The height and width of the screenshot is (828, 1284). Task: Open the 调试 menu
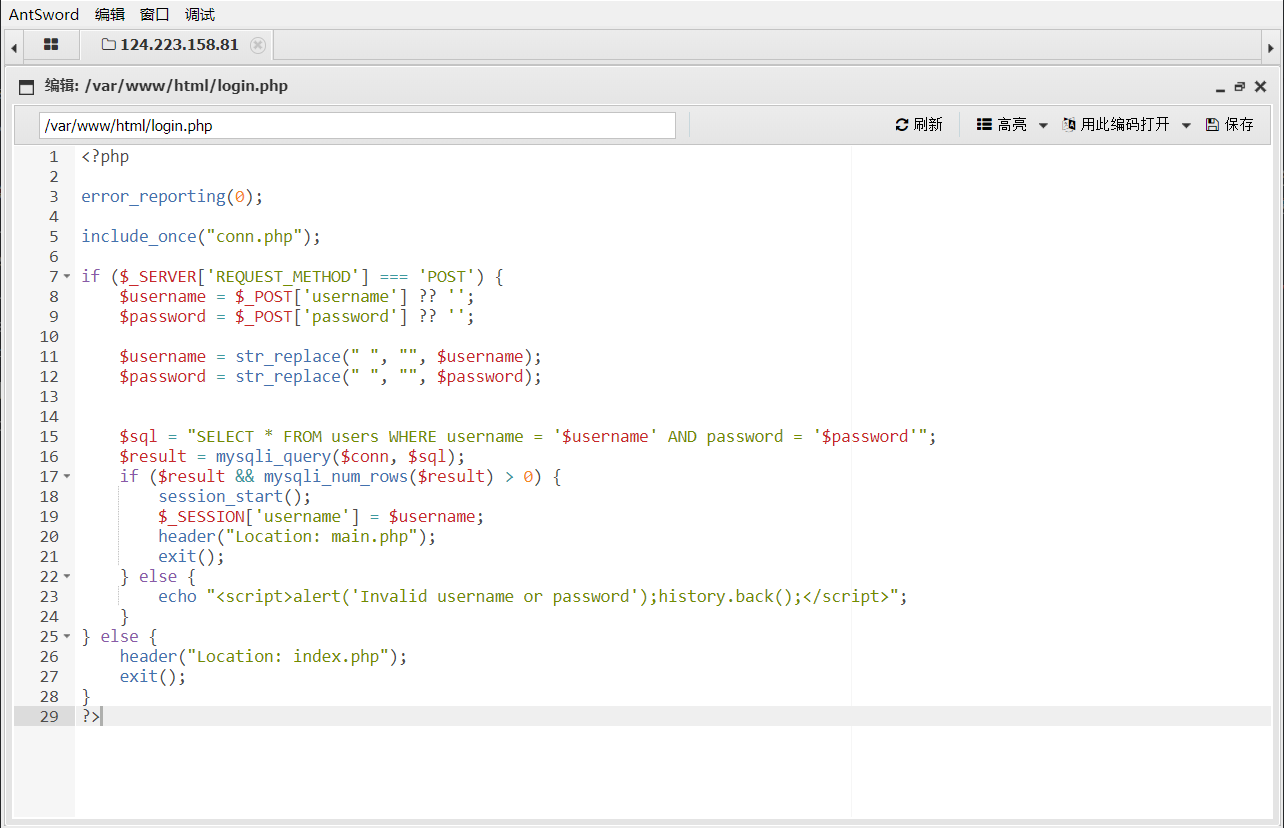click(200, 14)
